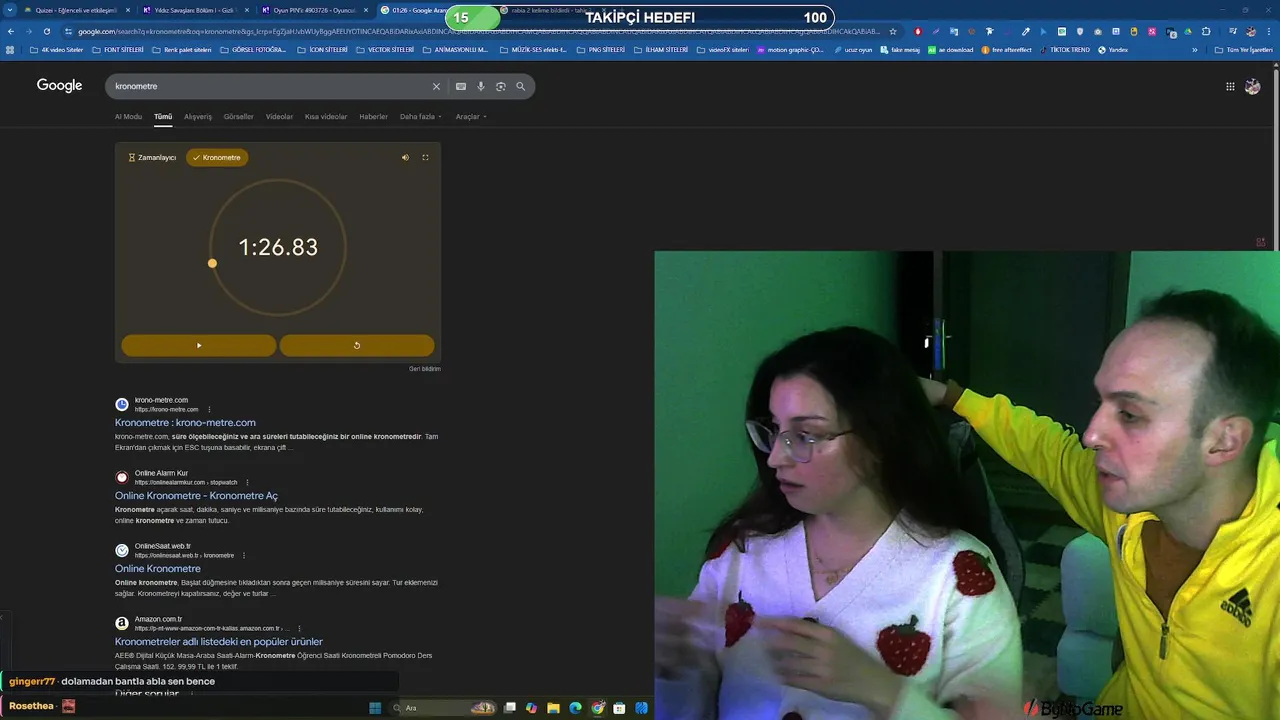Open the AI Modu tab
The width and height of the screenshot is (1280, 720).
click(x=128, y=117)
